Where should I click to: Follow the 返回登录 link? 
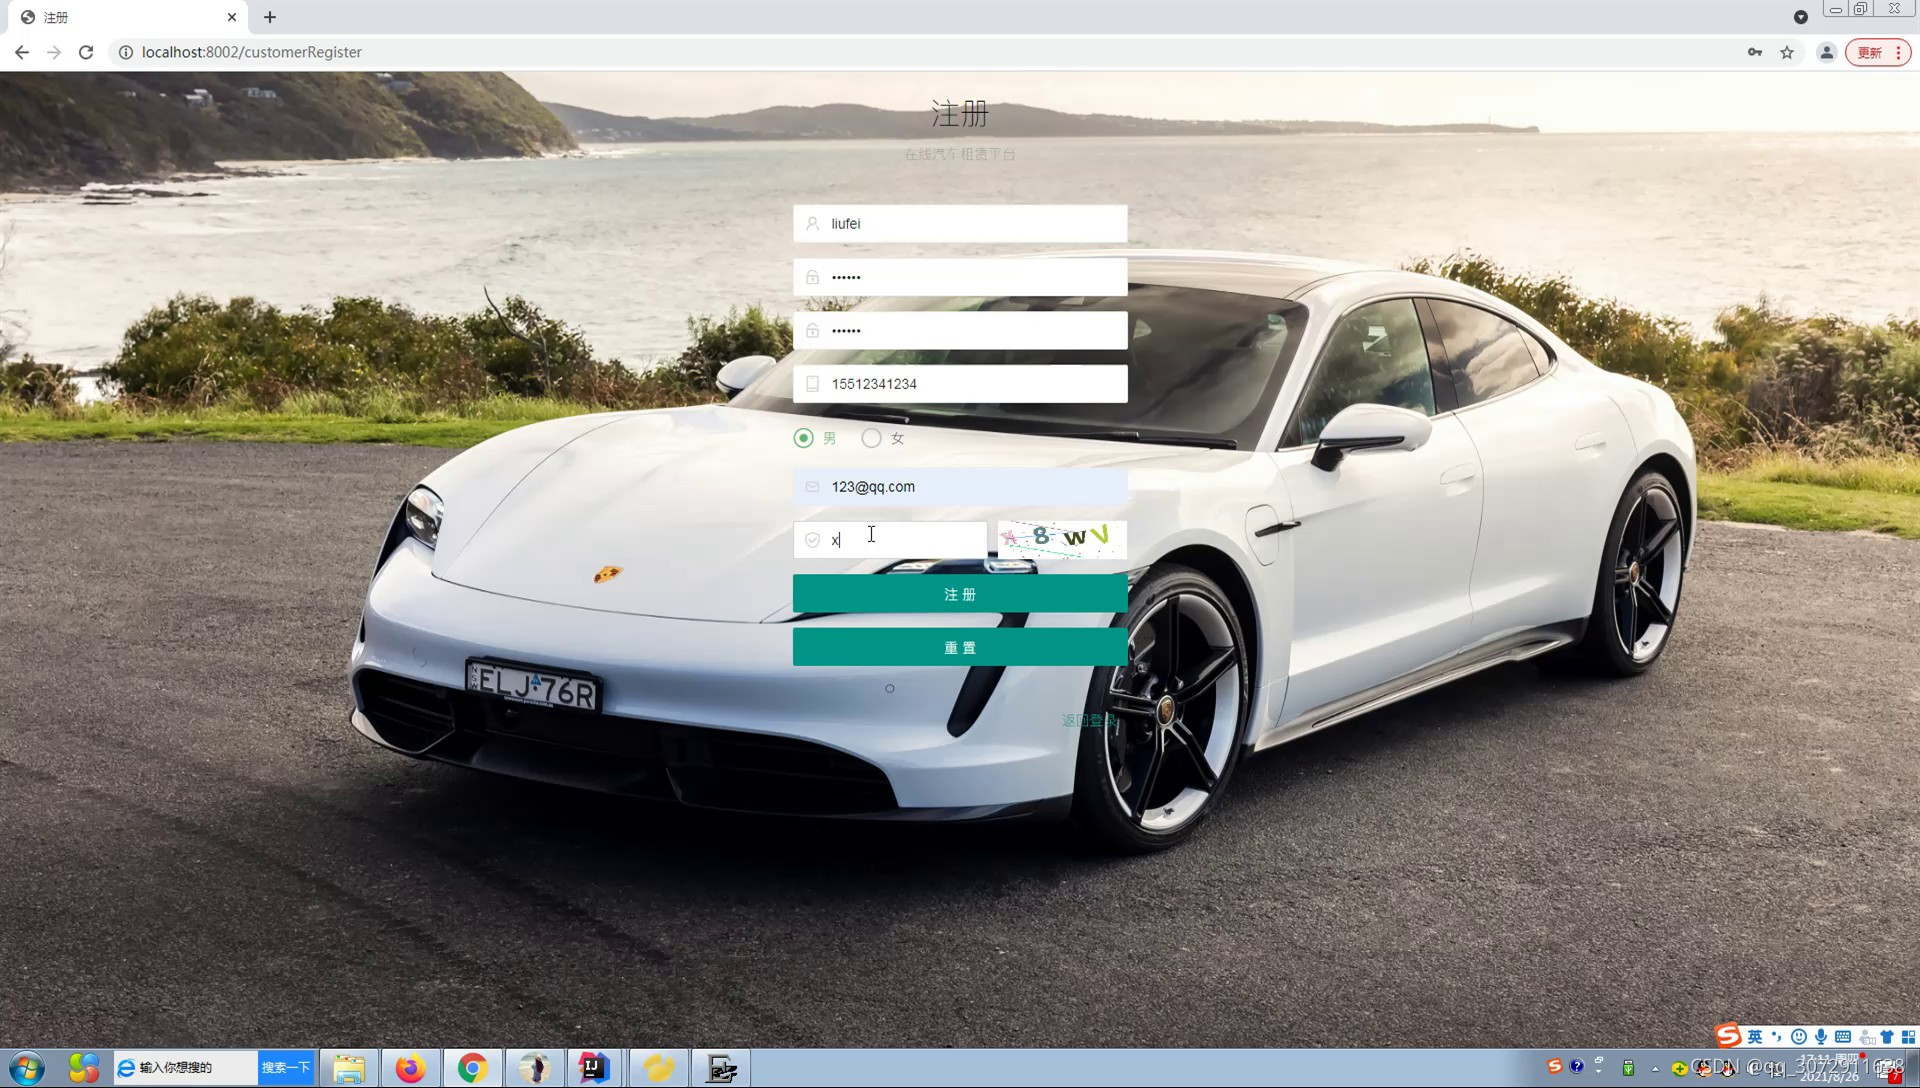click(x=1089, y=720)
